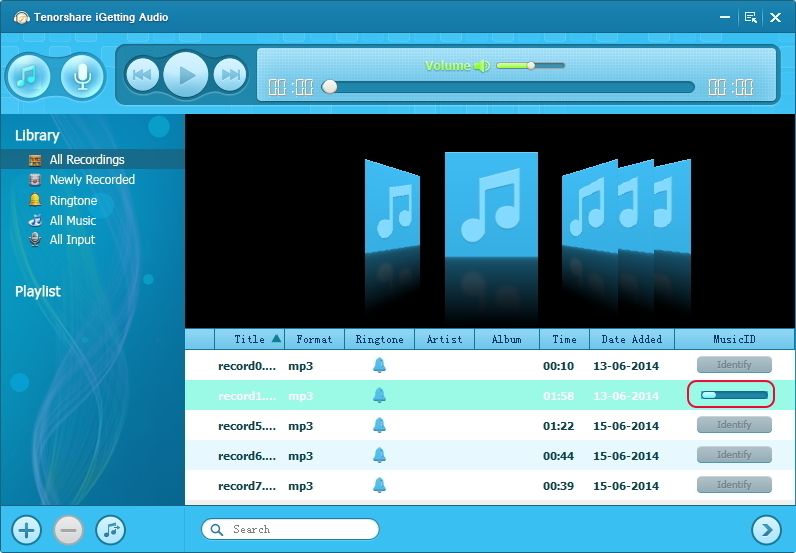Click the add music file icon

[110, 530]
